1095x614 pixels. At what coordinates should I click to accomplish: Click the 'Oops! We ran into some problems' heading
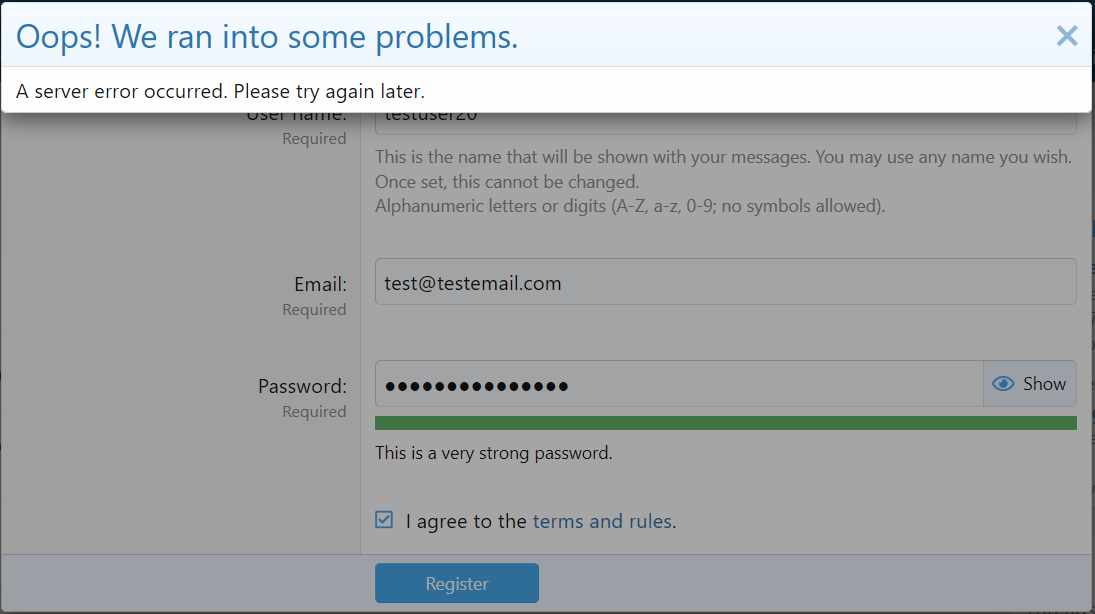click(267, 36)
